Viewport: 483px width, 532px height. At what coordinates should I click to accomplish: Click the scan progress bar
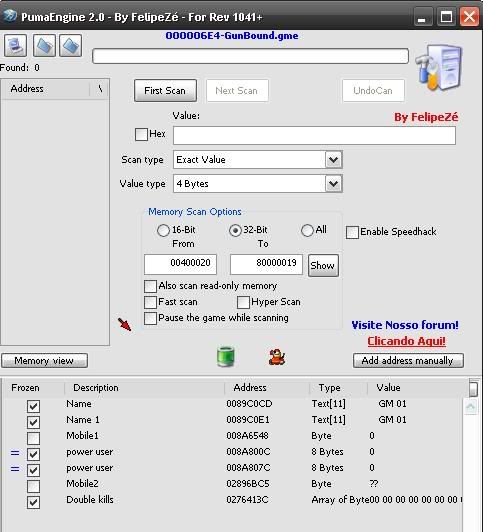[250, 56]
